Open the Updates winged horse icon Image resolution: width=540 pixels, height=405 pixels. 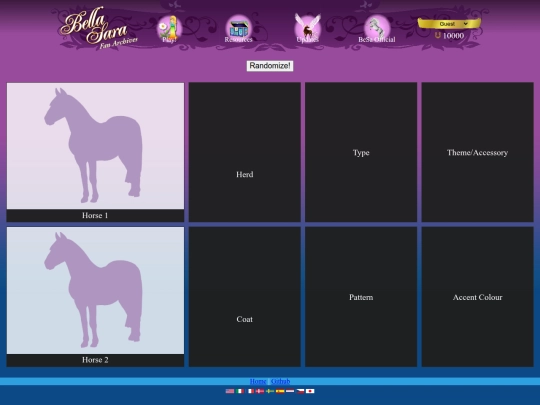coord(308,29)
